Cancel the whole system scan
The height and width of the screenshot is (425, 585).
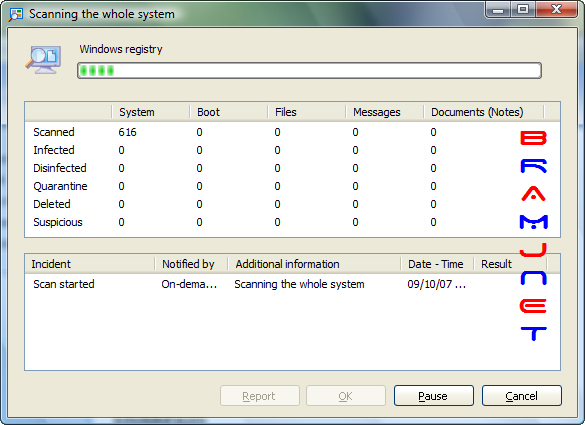tap(522, 396)
